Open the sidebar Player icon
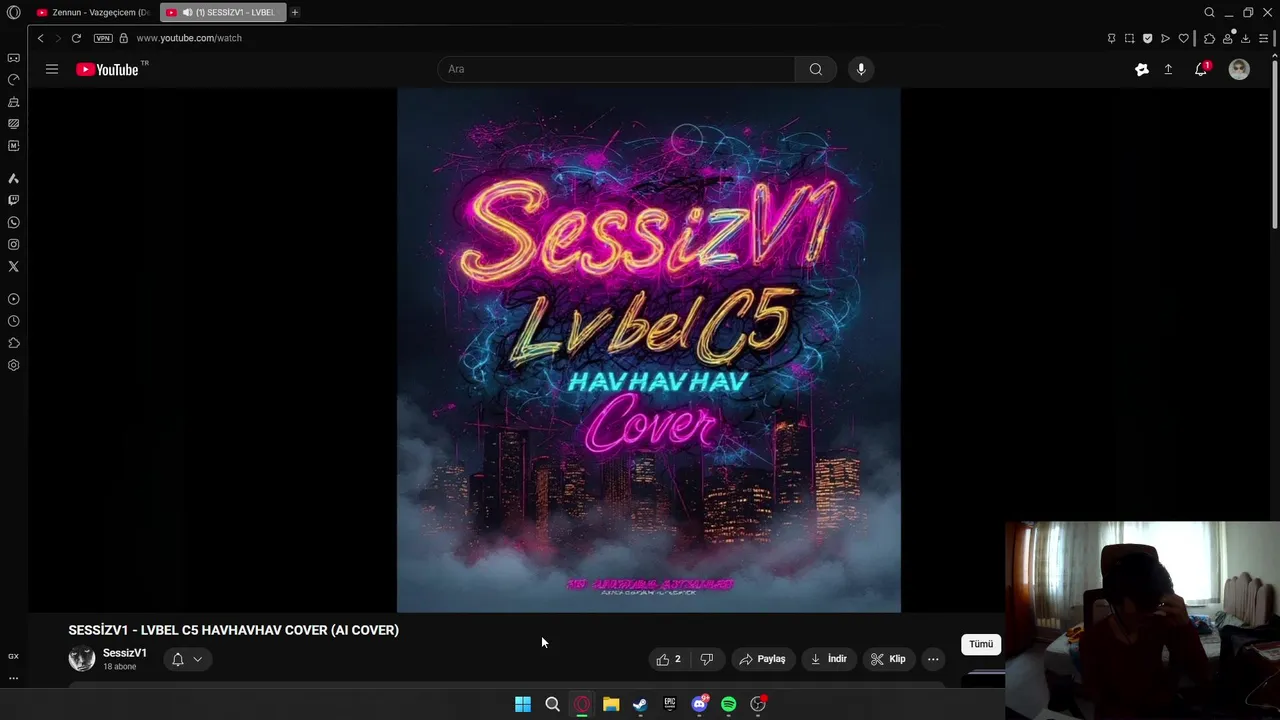1280x720 pixels. 13,299
